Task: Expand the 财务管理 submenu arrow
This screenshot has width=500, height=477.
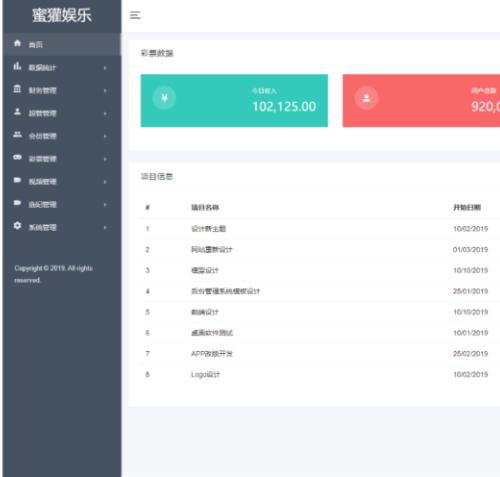Action: [105, 90]
